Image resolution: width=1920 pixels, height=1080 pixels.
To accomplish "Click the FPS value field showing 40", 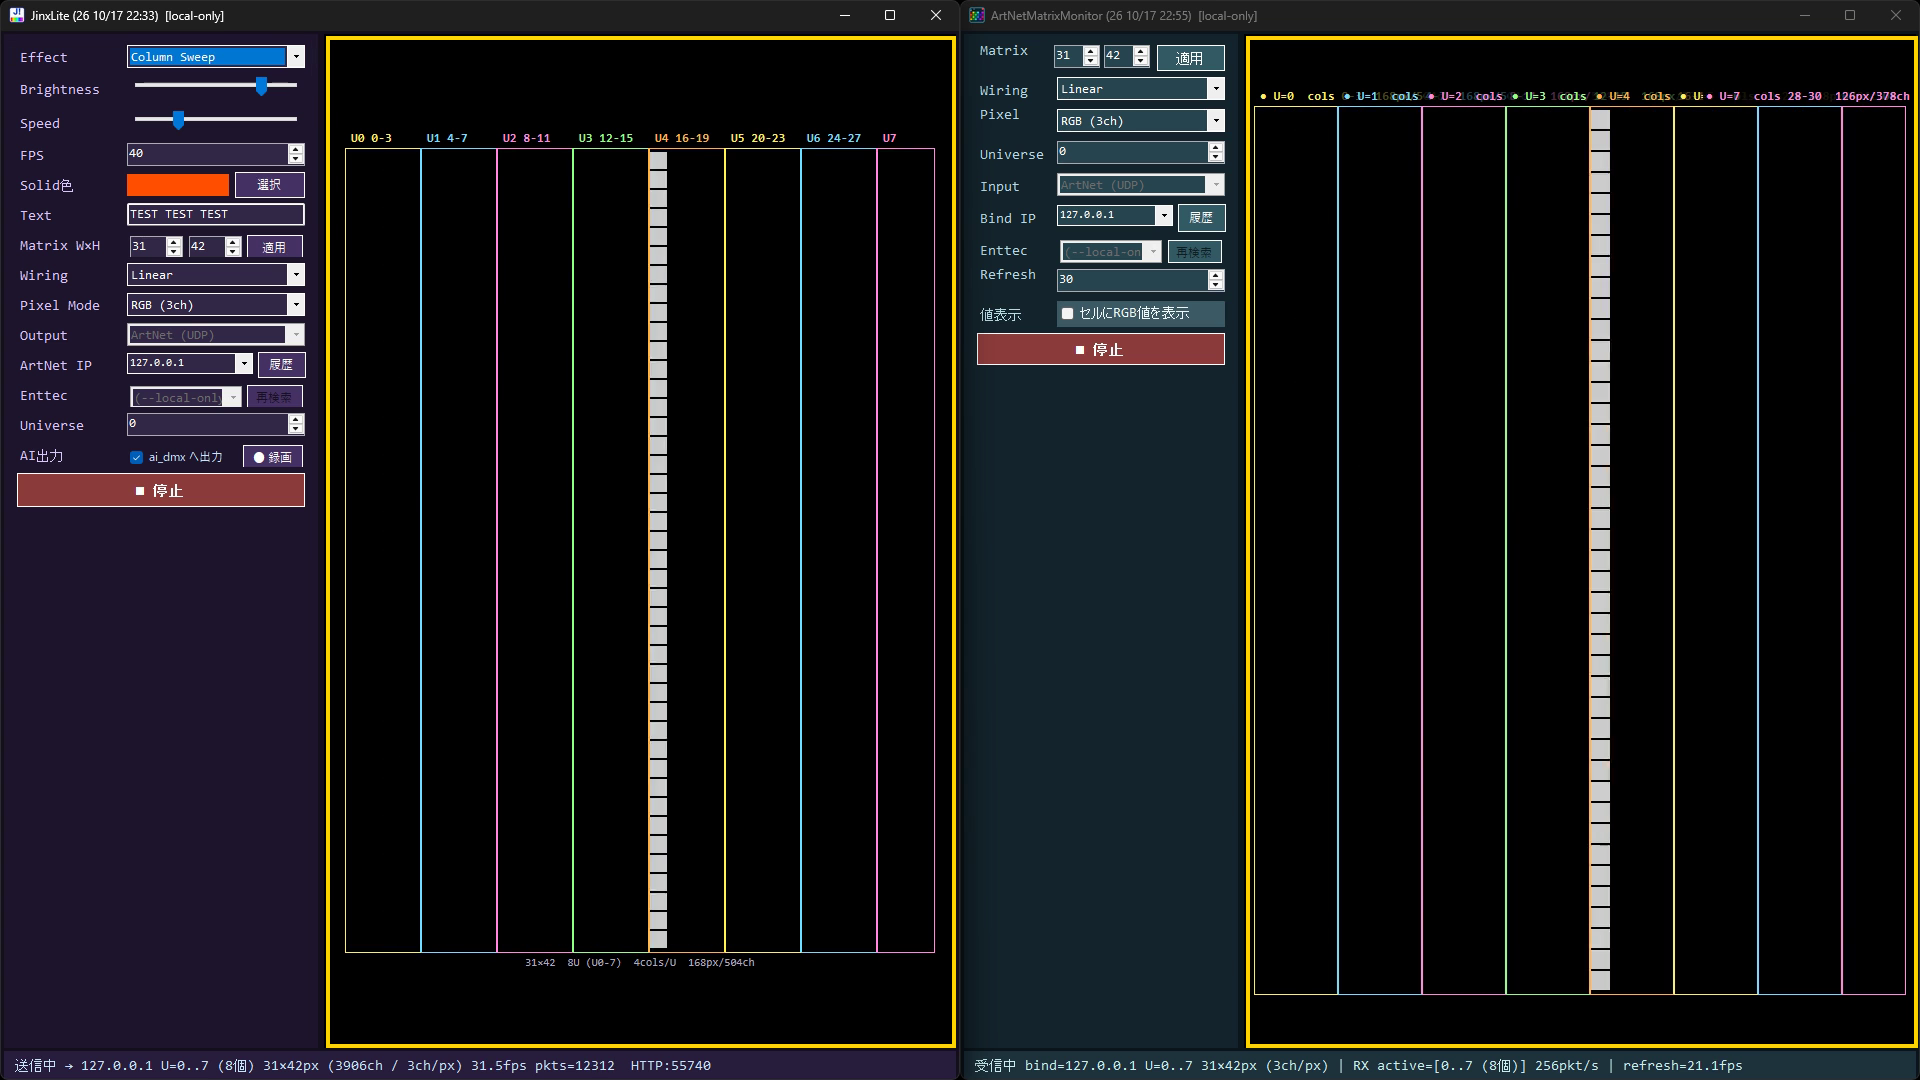I will pos(207,154).
